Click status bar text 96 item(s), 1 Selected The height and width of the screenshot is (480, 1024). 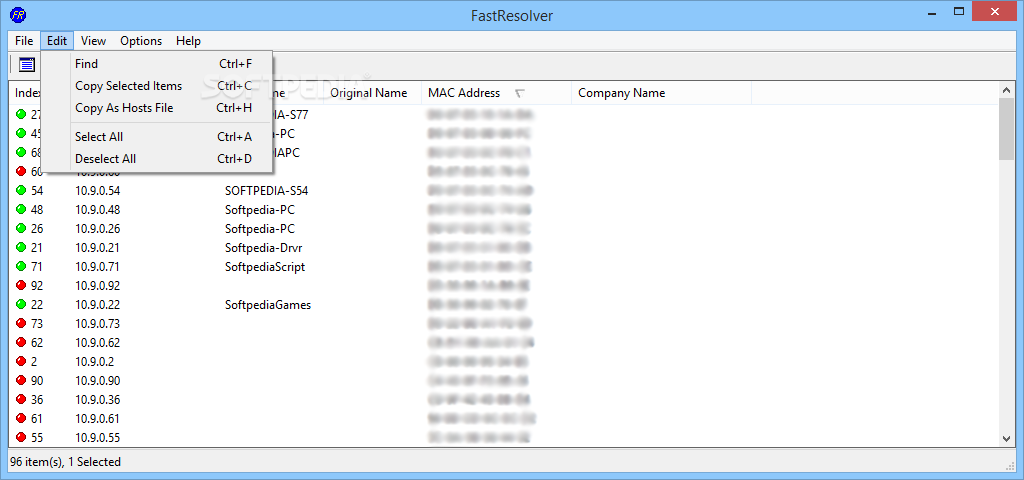click(x=65, y=462)
